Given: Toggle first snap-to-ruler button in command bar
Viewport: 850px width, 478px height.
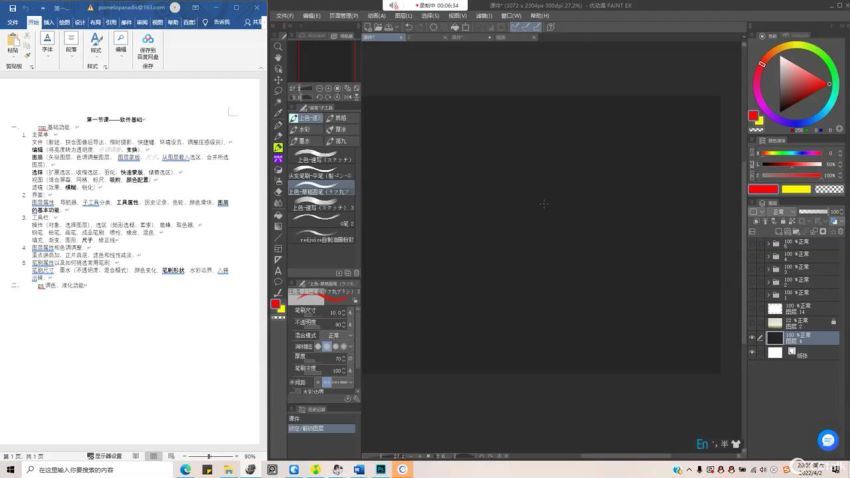Looking at the screenshot, I should [x=515, y=27].
